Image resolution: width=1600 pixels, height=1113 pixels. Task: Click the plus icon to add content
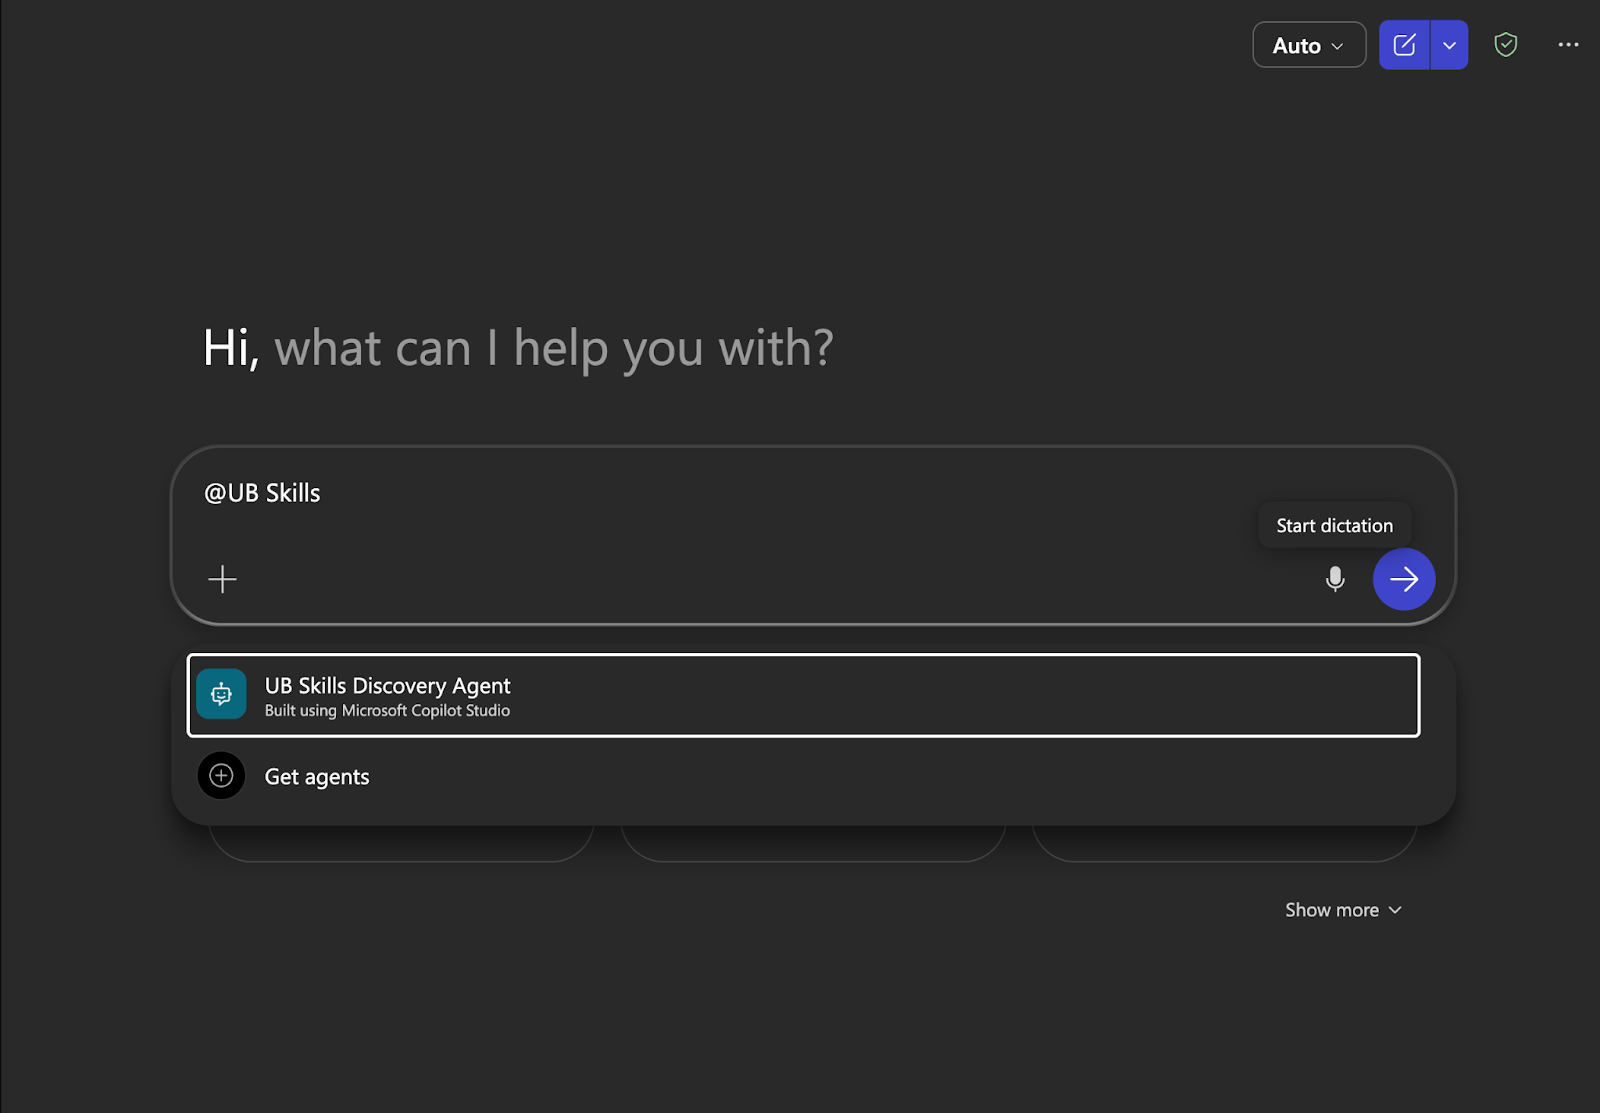click(x=222, y=579)
